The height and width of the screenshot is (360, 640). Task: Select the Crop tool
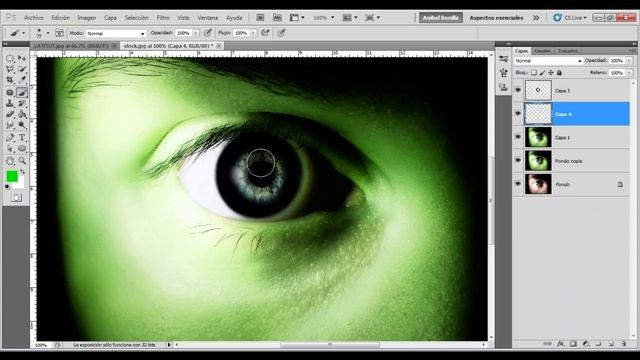10,80
